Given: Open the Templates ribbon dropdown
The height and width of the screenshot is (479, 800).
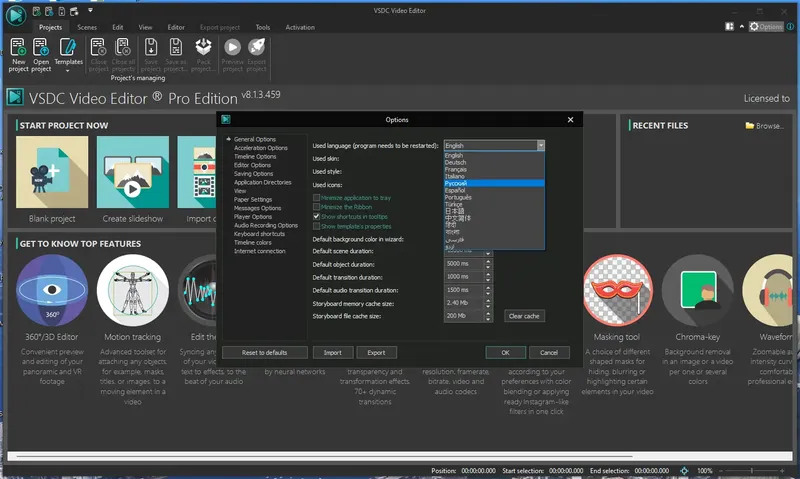Looking at the screenshot, I should click(x=68, y=55).
